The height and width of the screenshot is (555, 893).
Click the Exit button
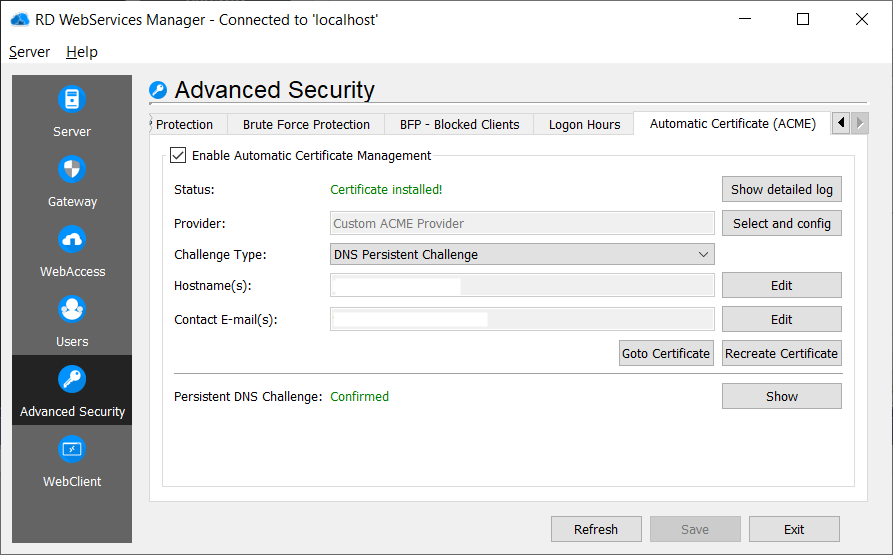point(794,529)
